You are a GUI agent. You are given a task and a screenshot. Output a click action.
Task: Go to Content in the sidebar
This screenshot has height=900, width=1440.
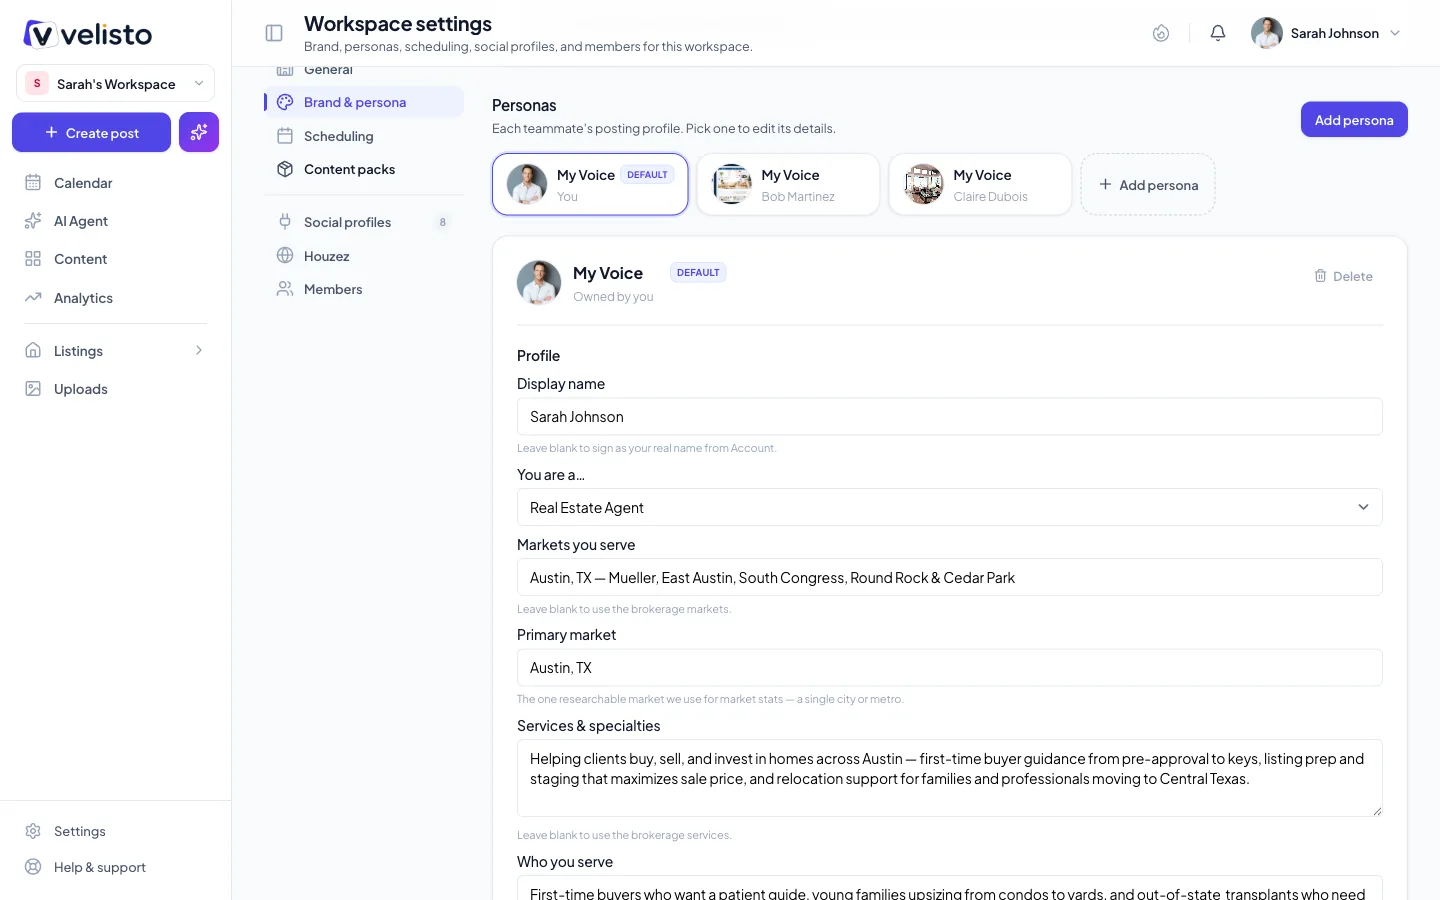(115, 258)
